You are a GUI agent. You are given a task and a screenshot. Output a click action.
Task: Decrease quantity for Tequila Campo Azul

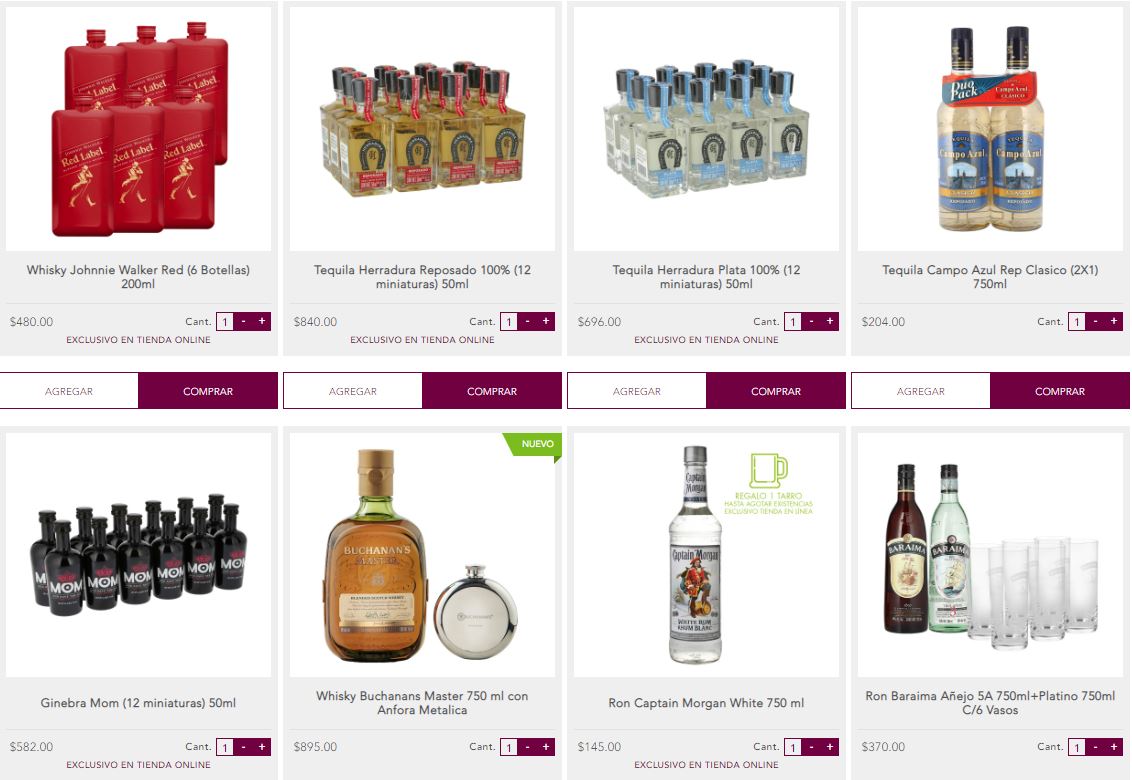[x=1095, y=321]
